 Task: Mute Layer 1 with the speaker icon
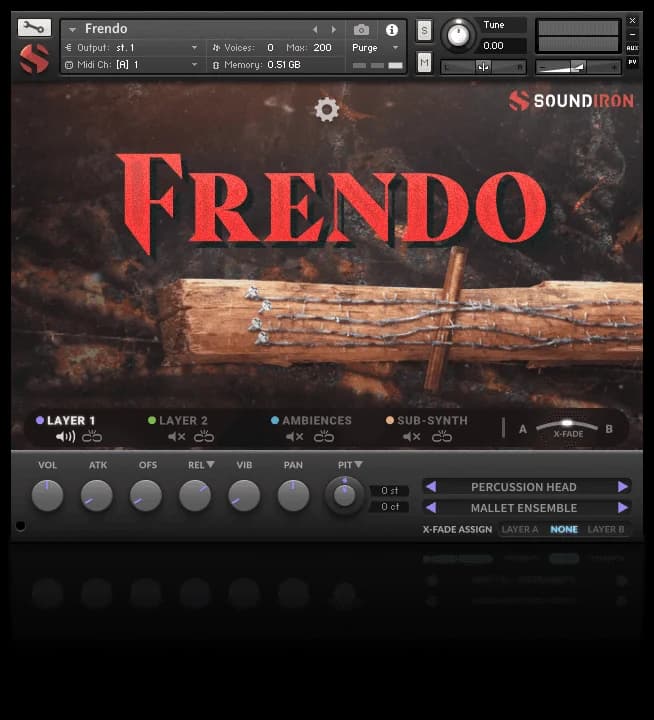click(x=65, y=437)
